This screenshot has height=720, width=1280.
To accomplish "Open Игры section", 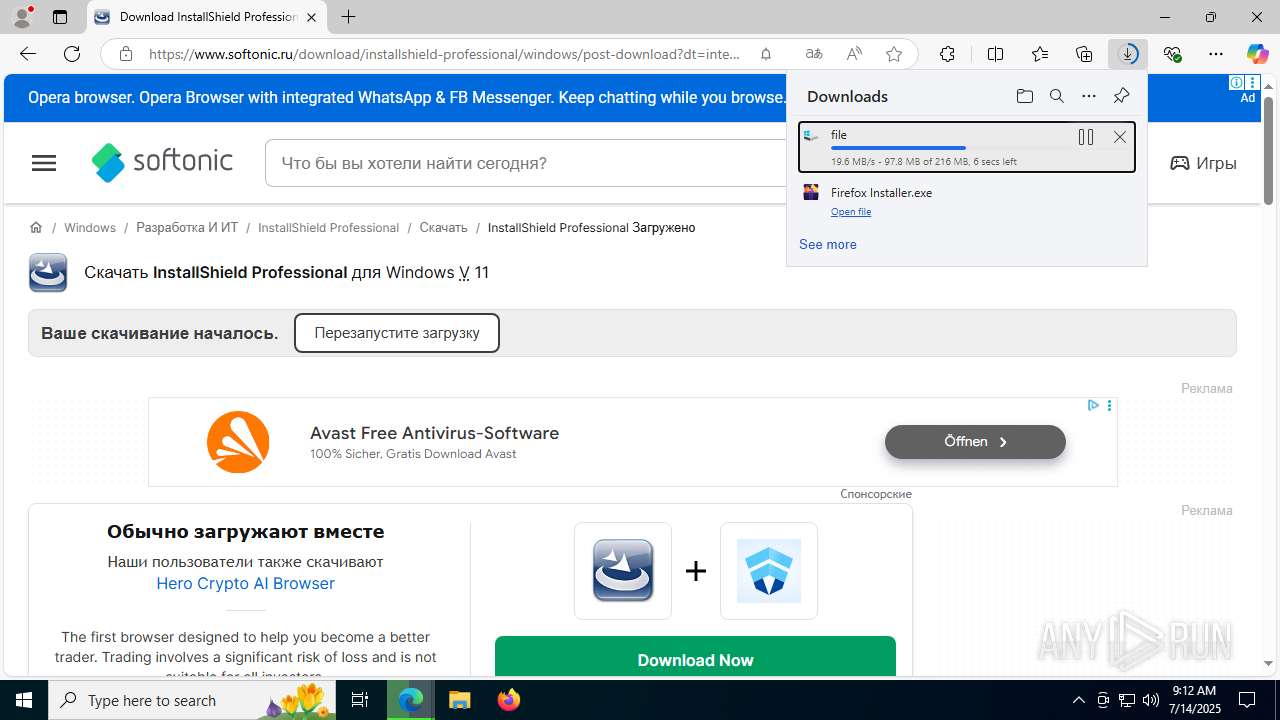I will tap(1203, 163).
